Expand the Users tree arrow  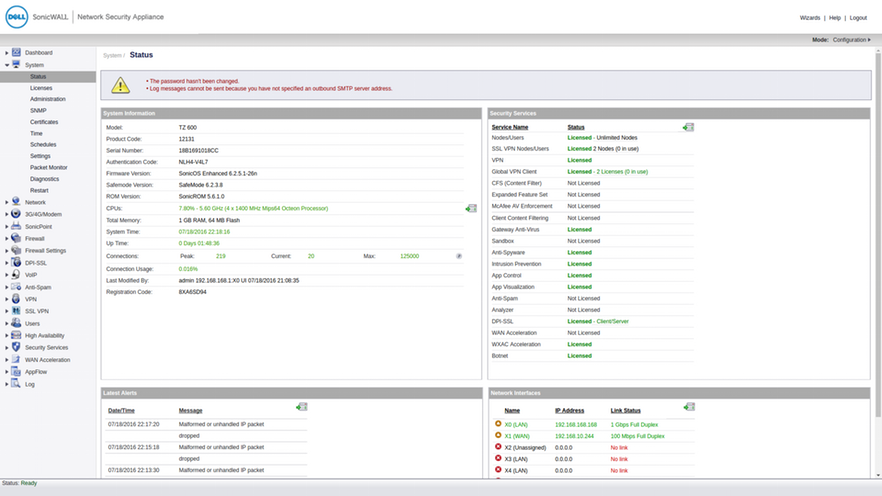(x=7, y=324)
